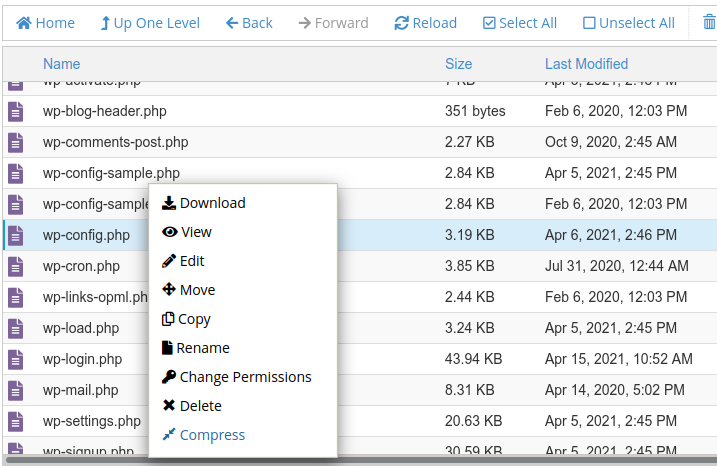
Task: Click date Oct 9, 2020, 2:45 AM
Action: click(611, 142)
